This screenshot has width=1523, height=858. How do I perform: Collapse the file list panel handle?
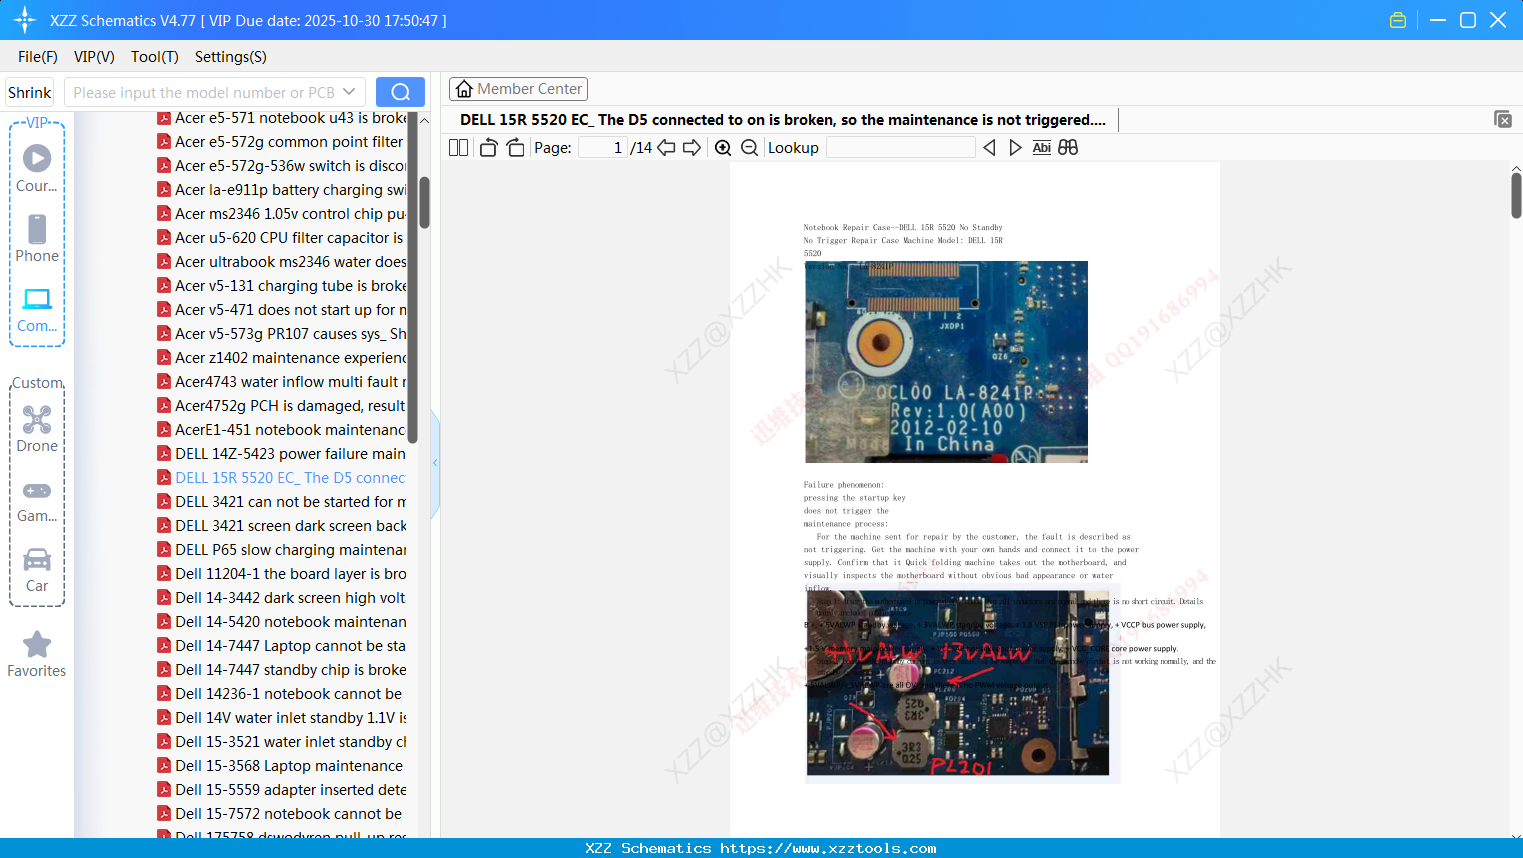(x=435, y=463)
